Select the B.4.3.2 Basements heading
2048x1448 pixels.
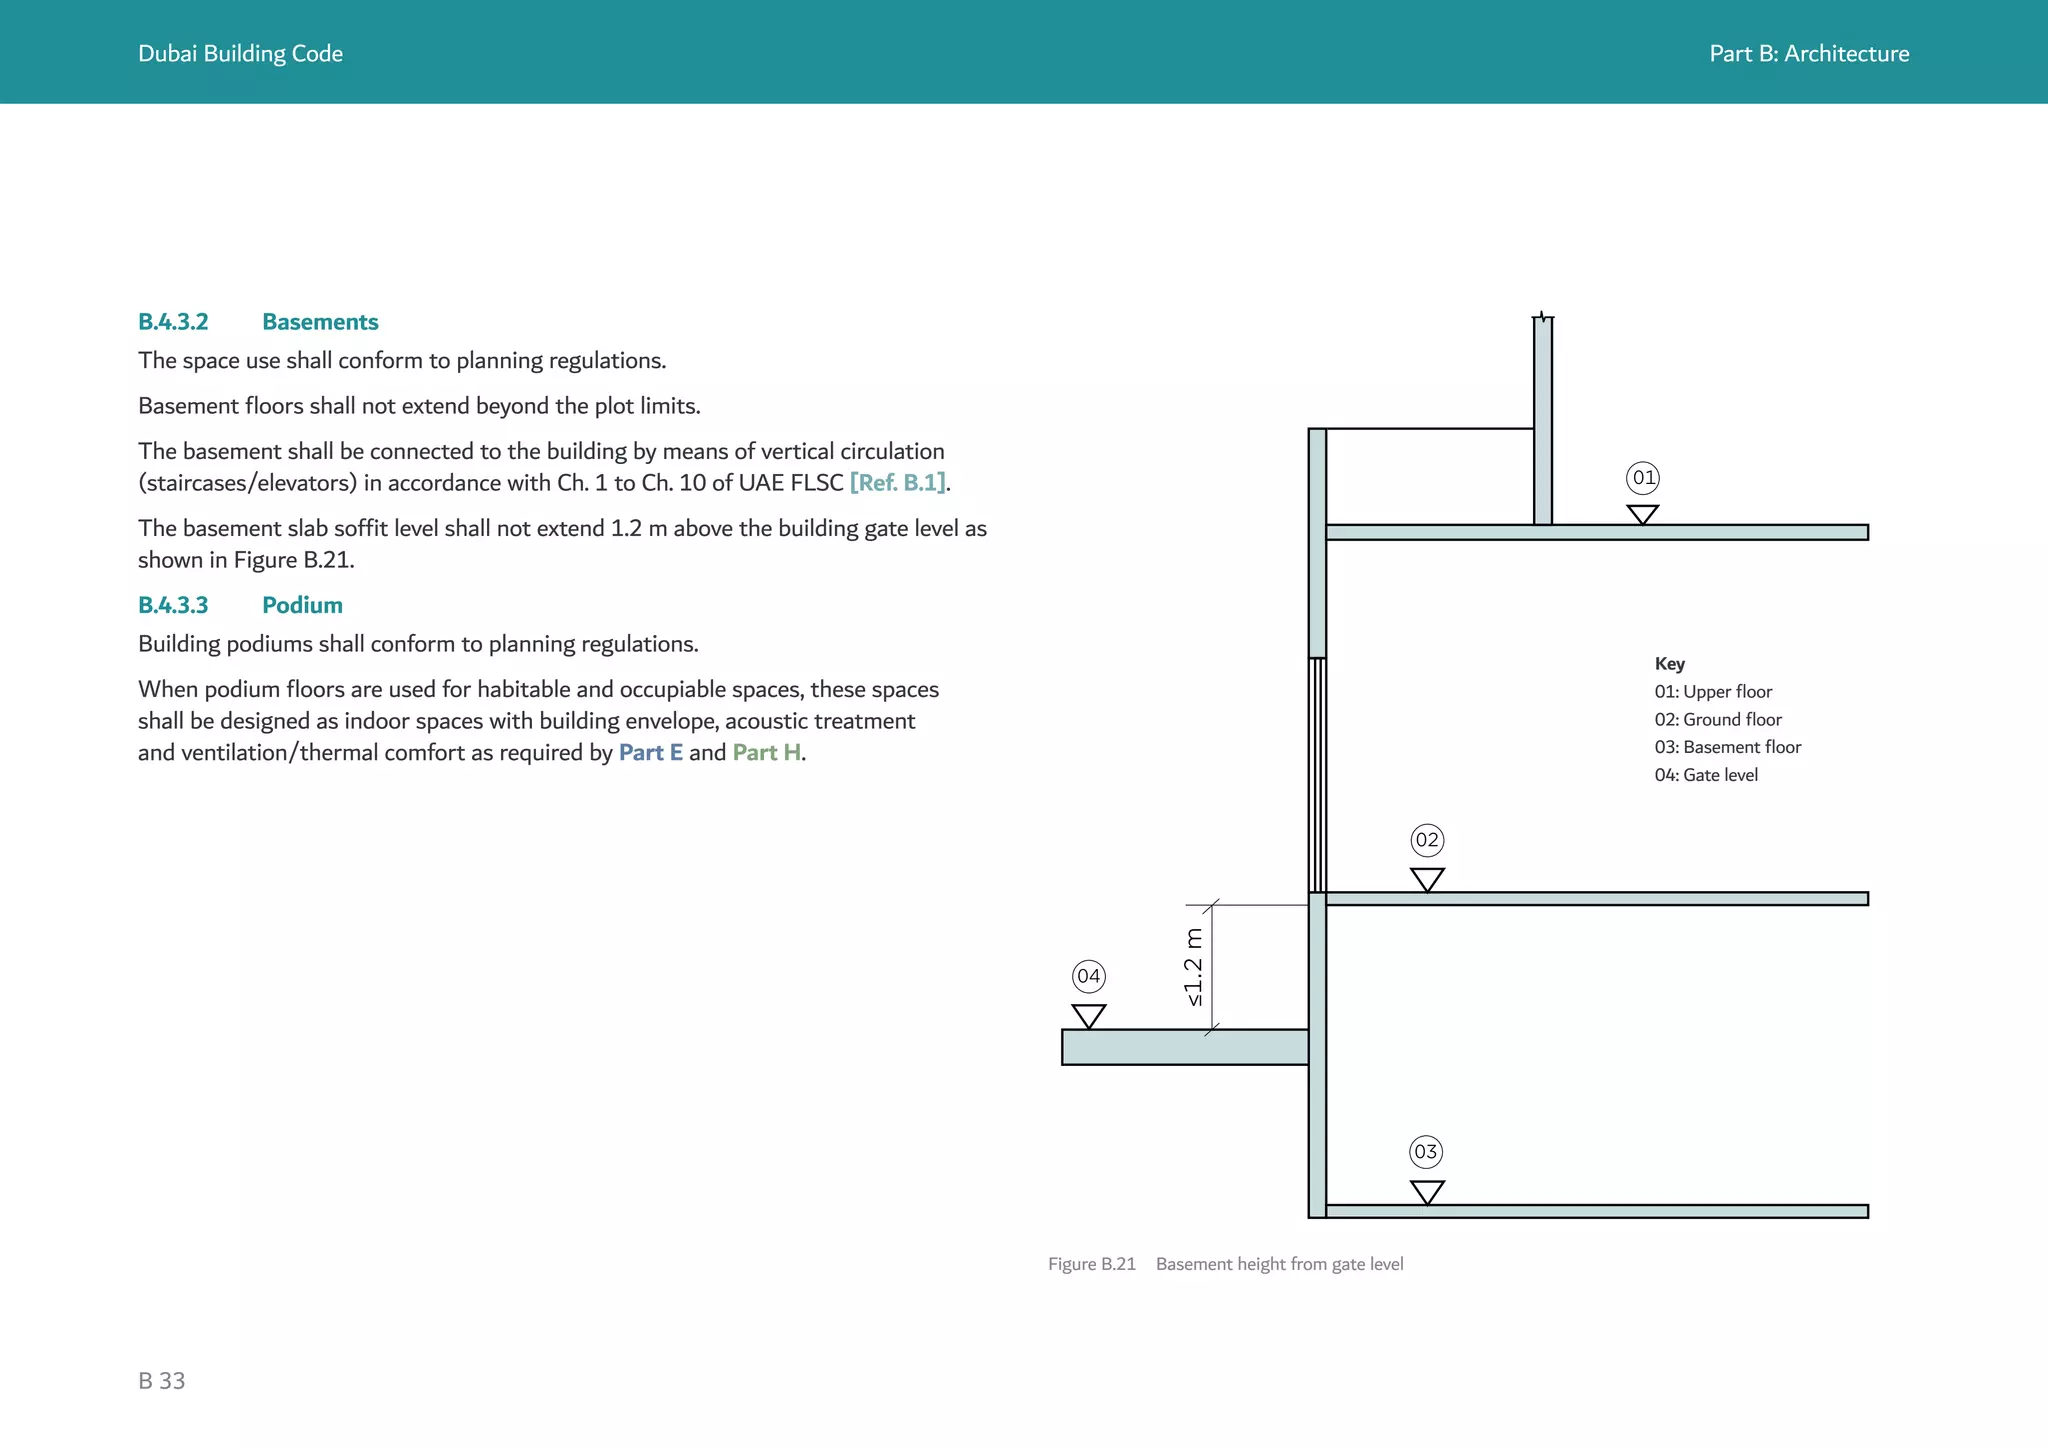[x=258, y=322]
